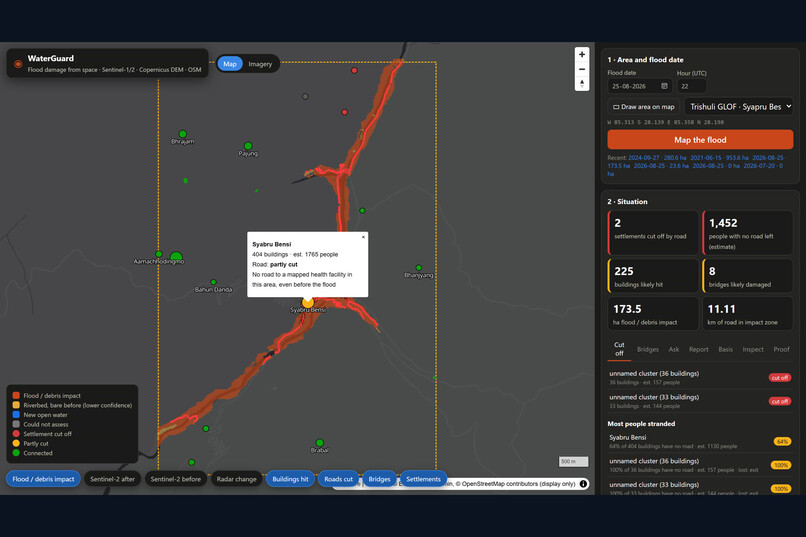Select Syabru Bensi 64% stranded row
The image size is (806, 537).
(x=700, y=441)
